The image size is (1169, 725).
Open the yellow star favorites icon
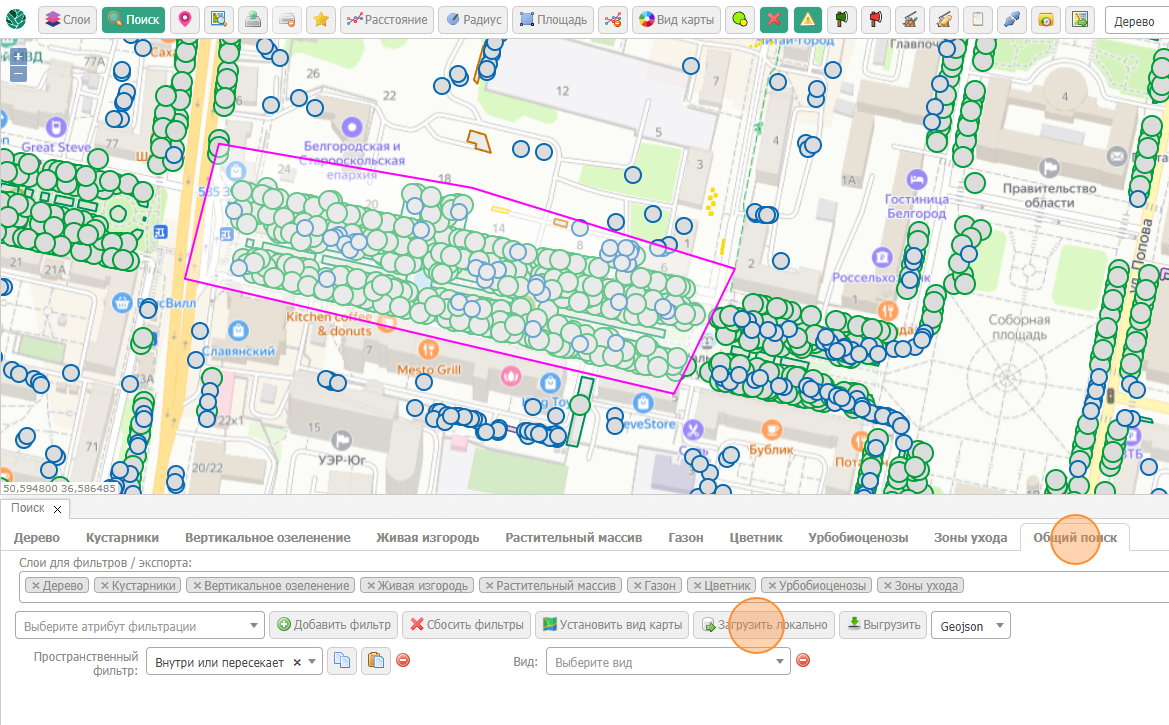(x=321, y=20)
